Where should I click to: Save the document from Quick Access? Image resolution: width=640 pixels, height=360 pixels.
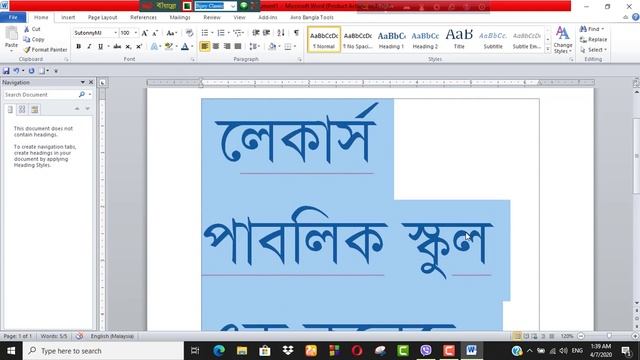point(6,71)
